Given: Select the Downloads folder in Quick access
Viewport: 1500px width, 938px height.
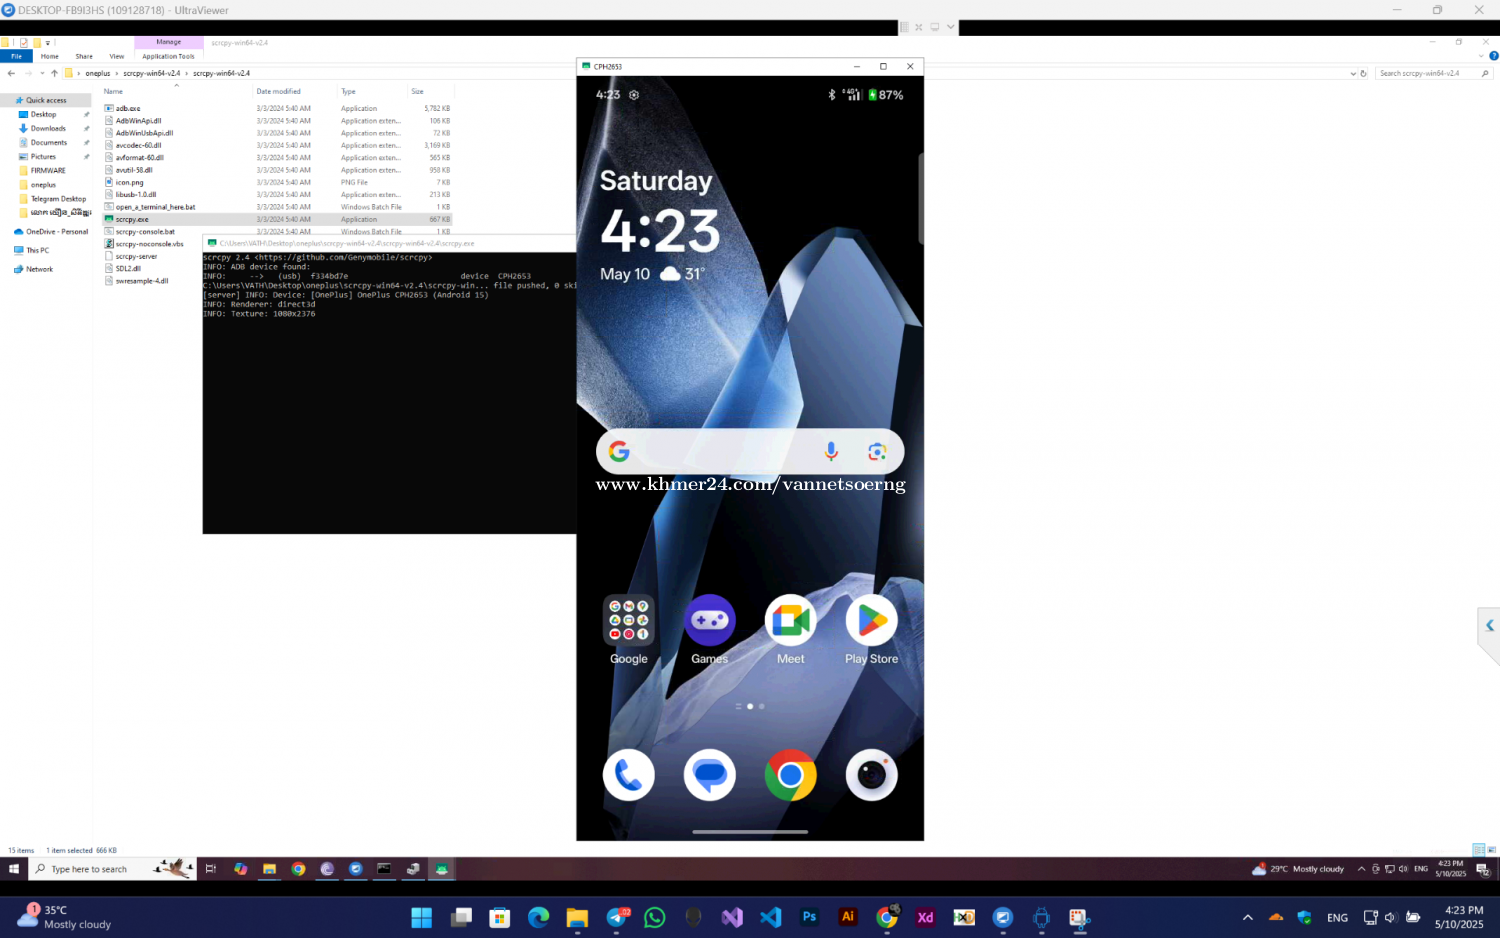Looking at the screenshot, I should 48,128.
